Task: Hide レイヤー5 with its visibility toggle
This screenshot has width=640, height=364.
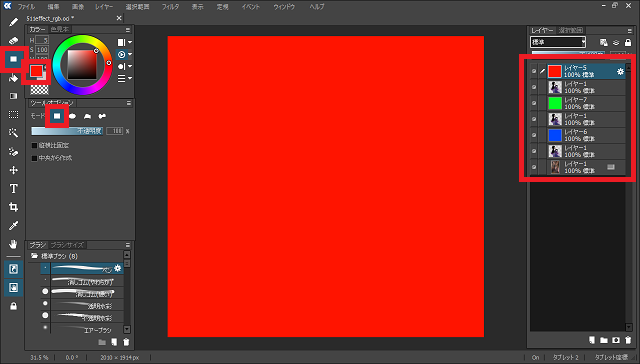Action: coord(534,71)
